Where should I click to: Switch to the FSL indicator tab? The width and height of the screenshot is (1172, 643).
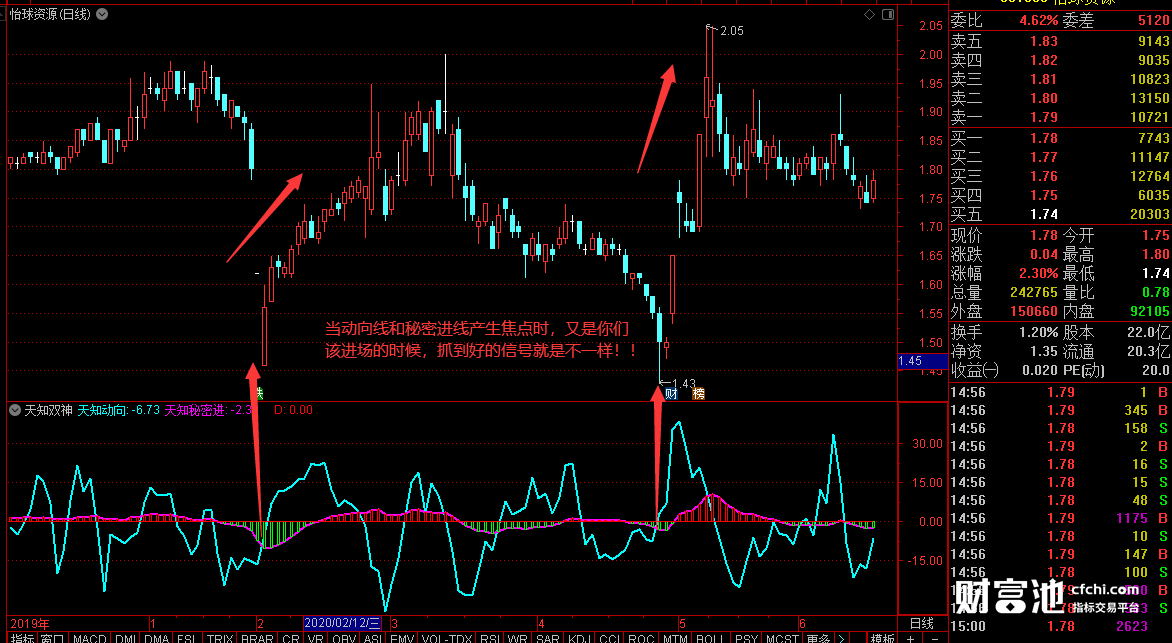[187, 639]
